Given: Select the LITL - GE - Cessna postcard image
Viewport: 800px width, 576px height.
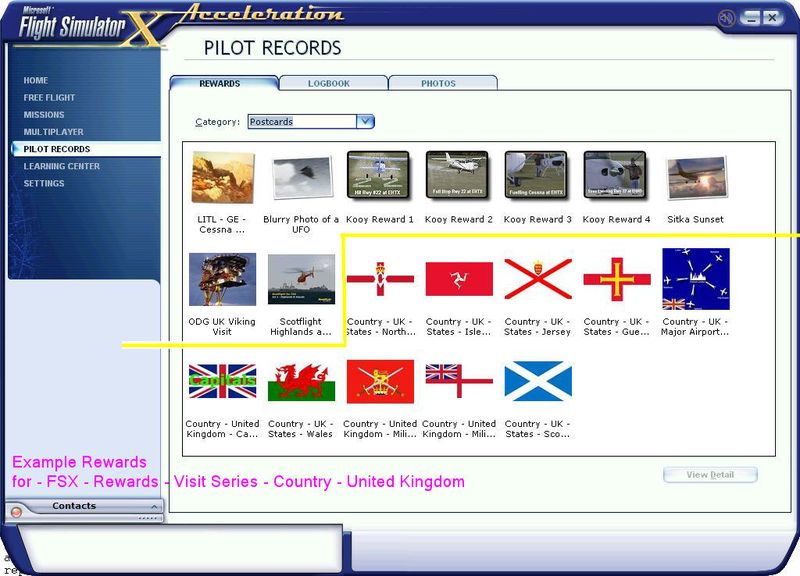Looking at the screenshot, I should 222,178.
